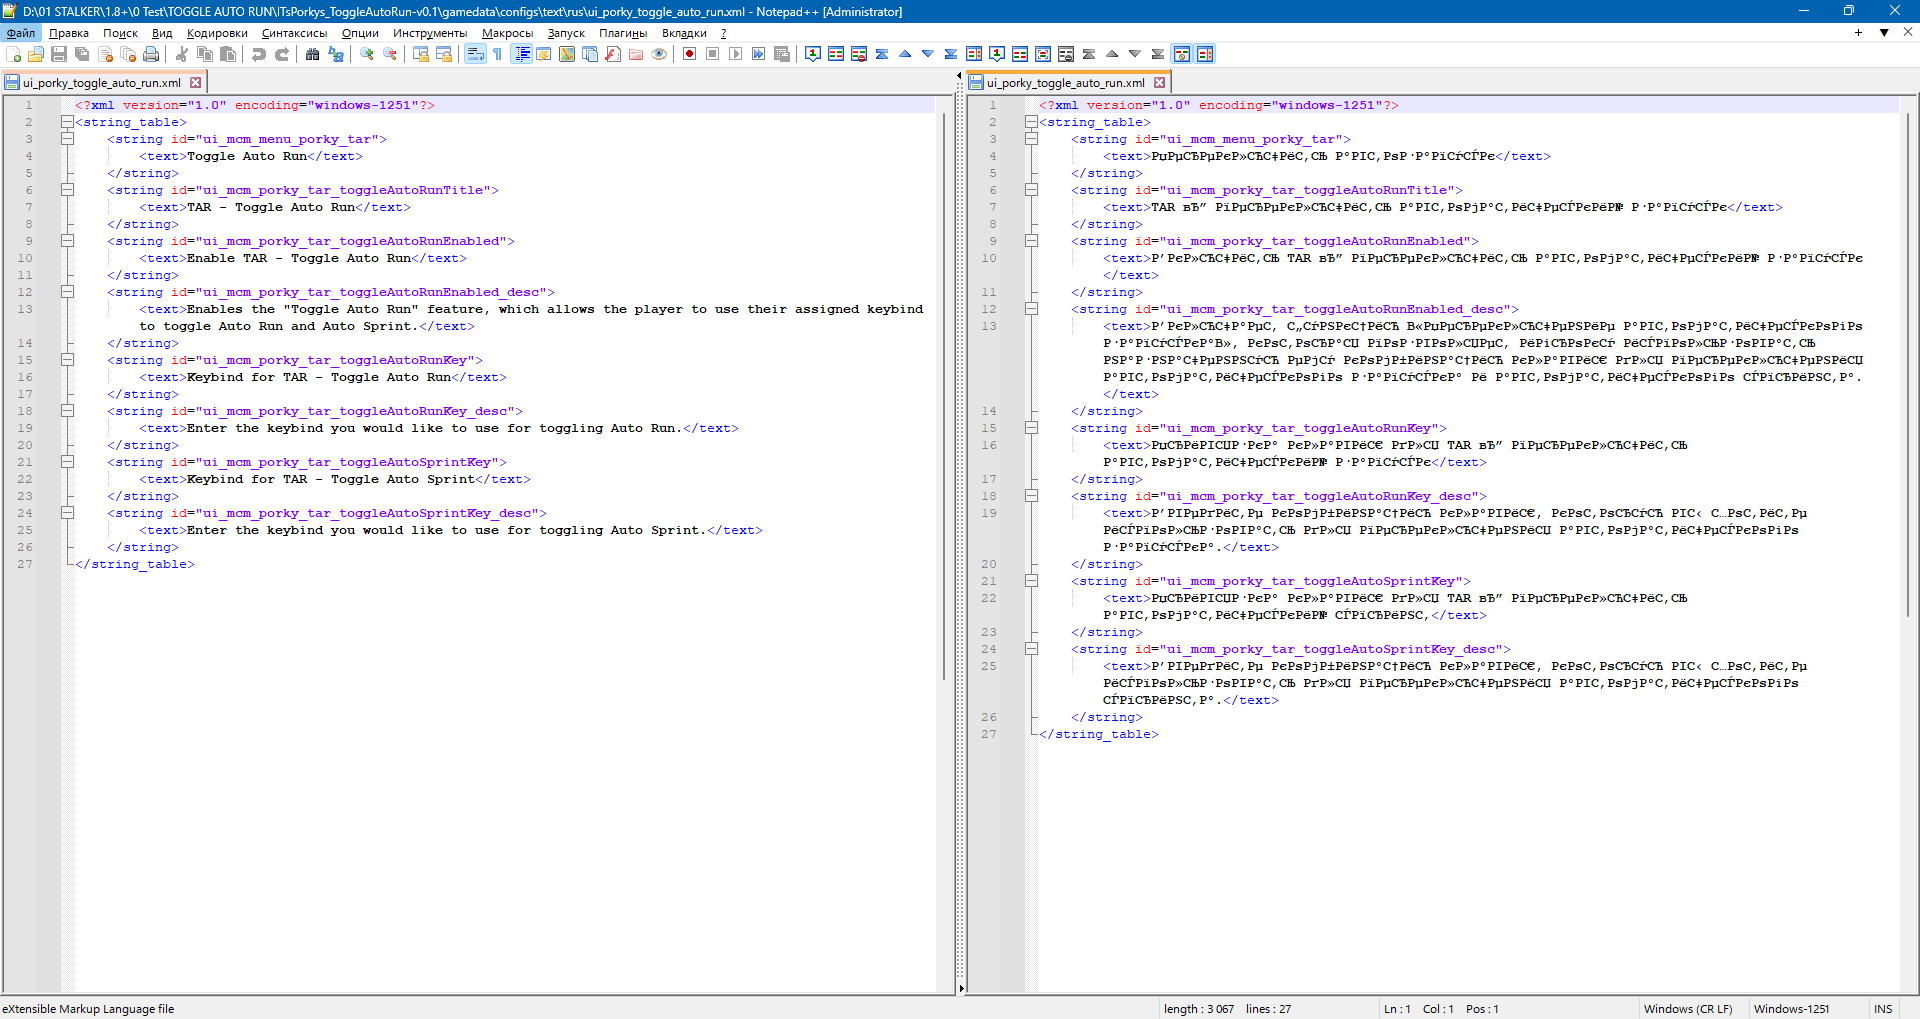The height and width of the screenshot is (1019, 1920).
Task: Redo the action via toolbar
Action: [x=282, y=54]
